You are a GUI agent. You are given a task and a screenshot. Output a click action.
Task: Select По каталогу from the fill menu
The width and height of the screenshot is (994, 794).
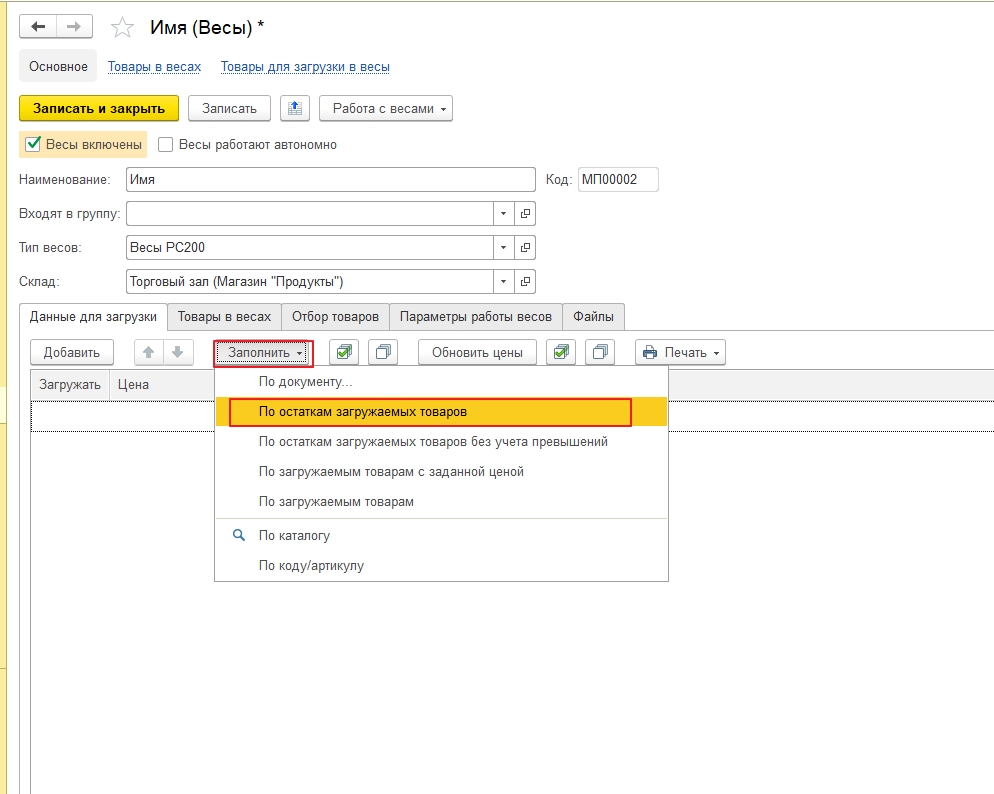click(294, 536)
